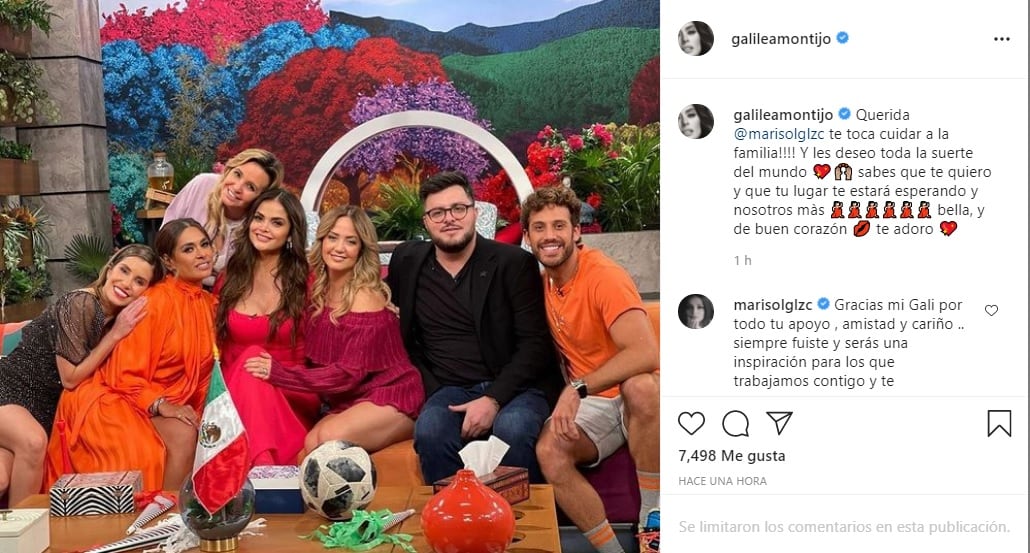Click the HACE UNA HORA timestamp
The width and height of the screenshot is (1030, 553).
point(723,481)
